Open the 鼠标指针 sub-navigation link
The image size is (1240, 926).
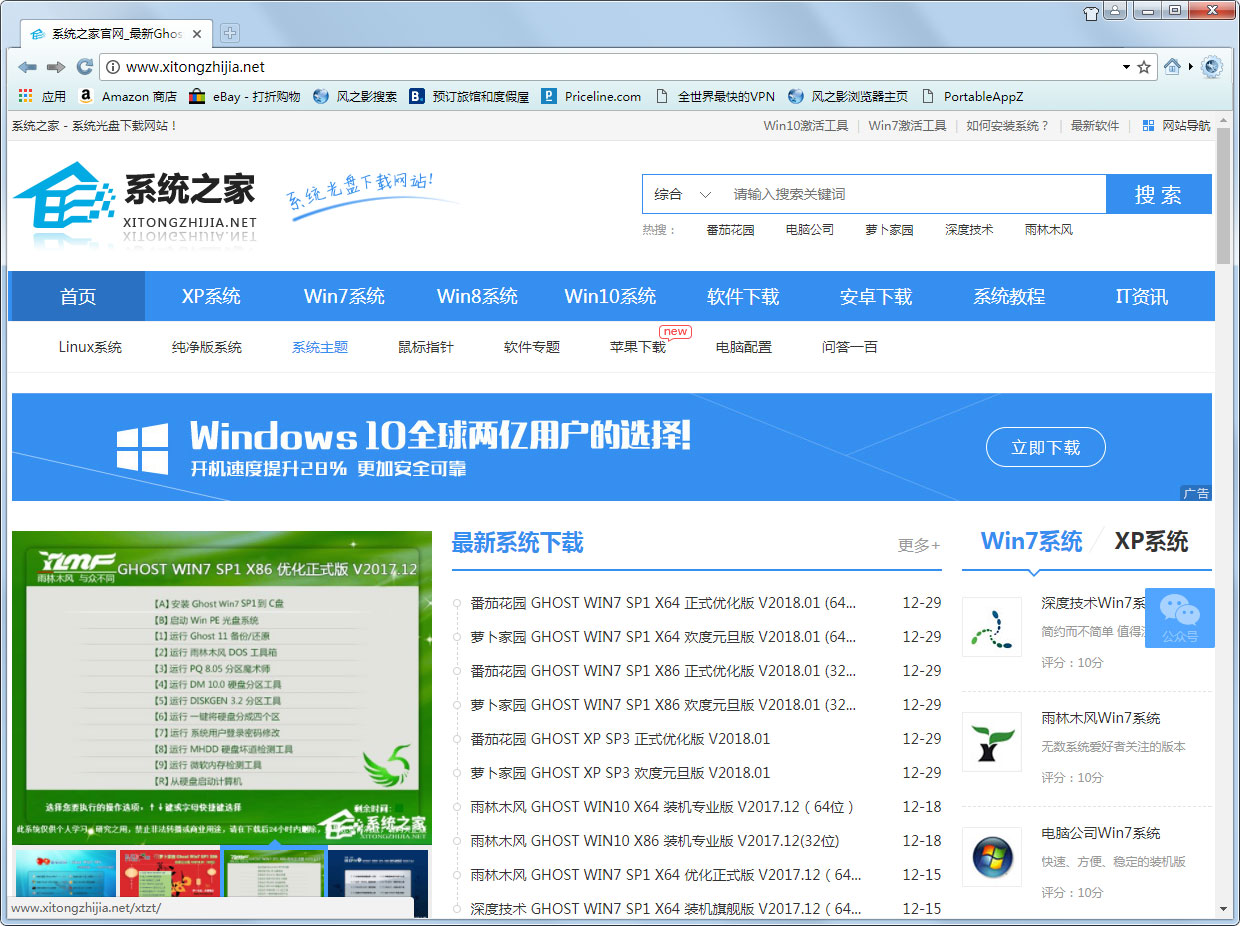(426, 347)
